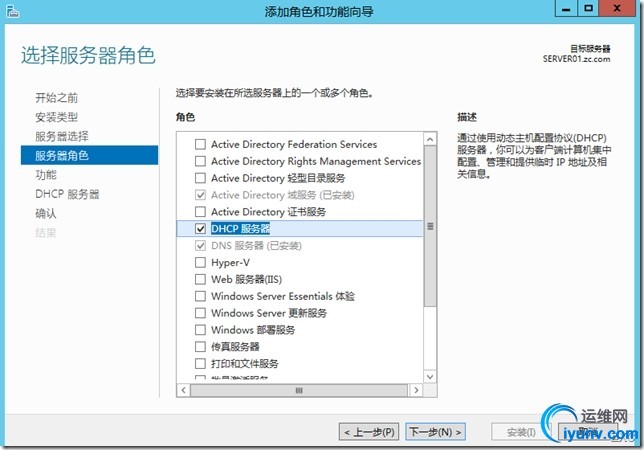Go to 功能 wizard step
This screenshot has width=644, height=450.
click(x=46, y=175)
